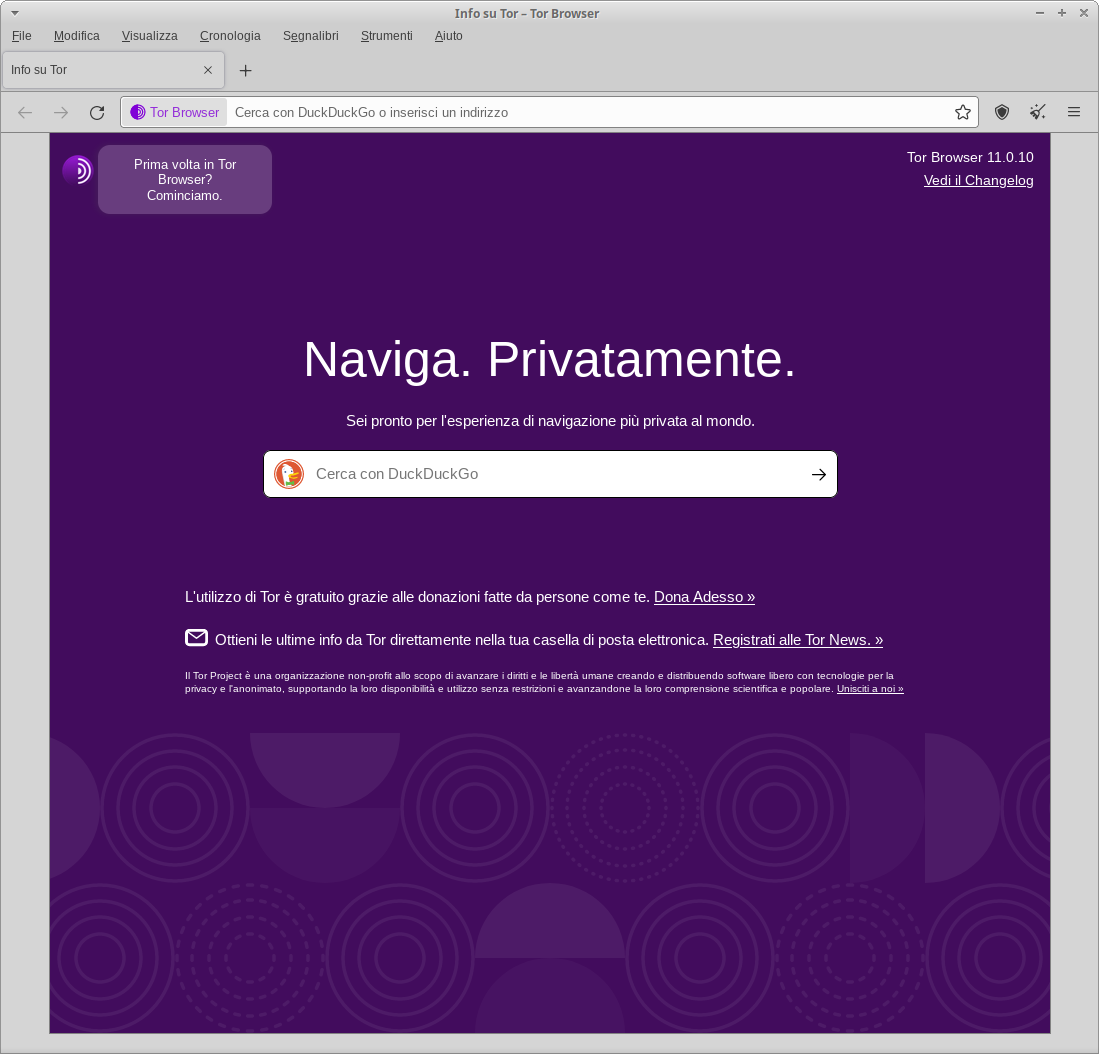The width and height of the screenshot is (1099, 1054).
Task: Click the back navigation arrow
Action: 25,113
